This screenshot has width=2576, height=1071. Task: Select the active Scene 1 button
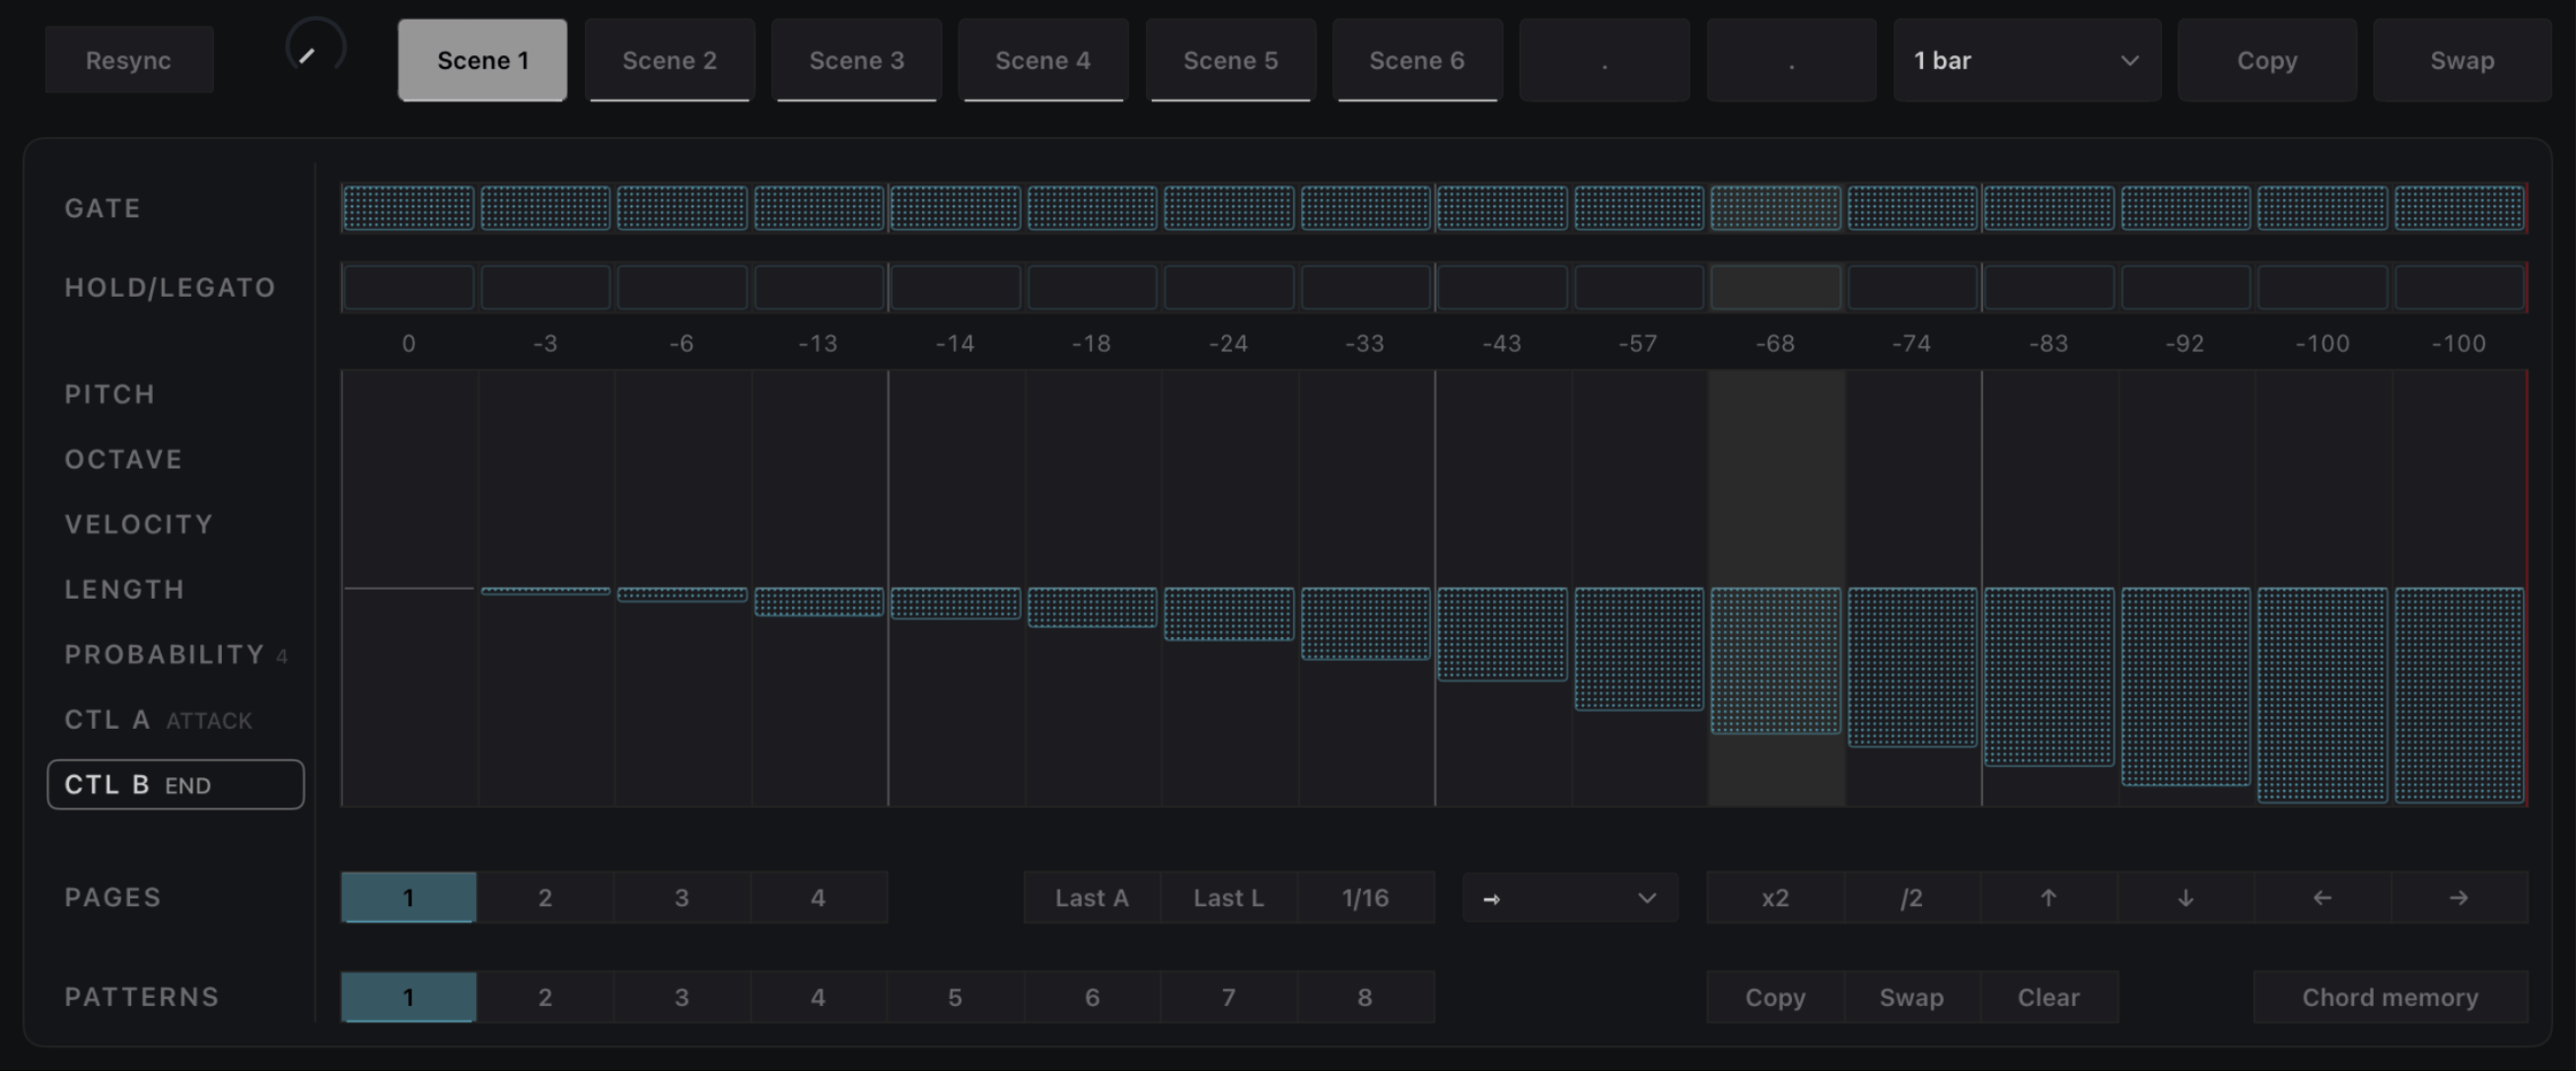tap(482, 60)
